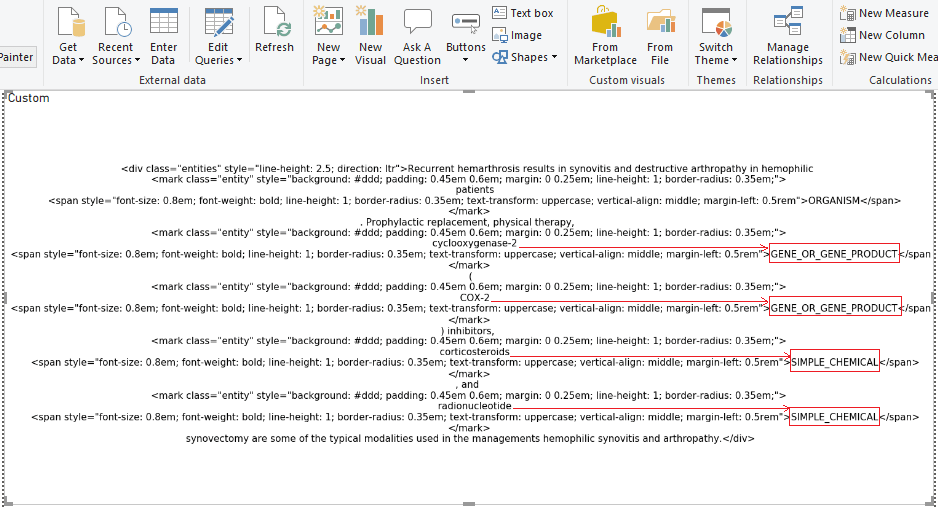The width and height of the screenshot is (938, 507).
Task: Click the Enter Data table icon
Action: [163, 22]
